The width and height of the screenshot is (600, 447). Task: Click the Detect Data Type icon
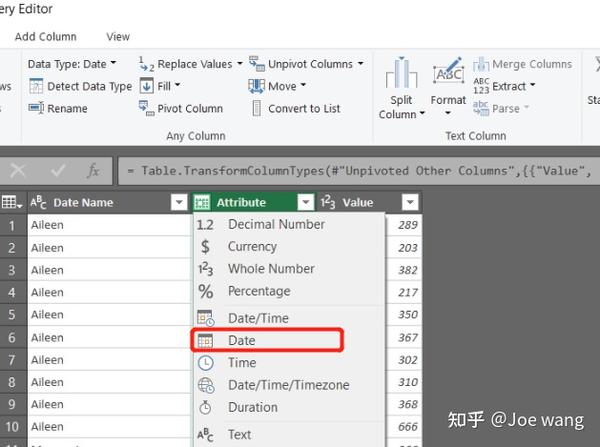click(36, 86)
